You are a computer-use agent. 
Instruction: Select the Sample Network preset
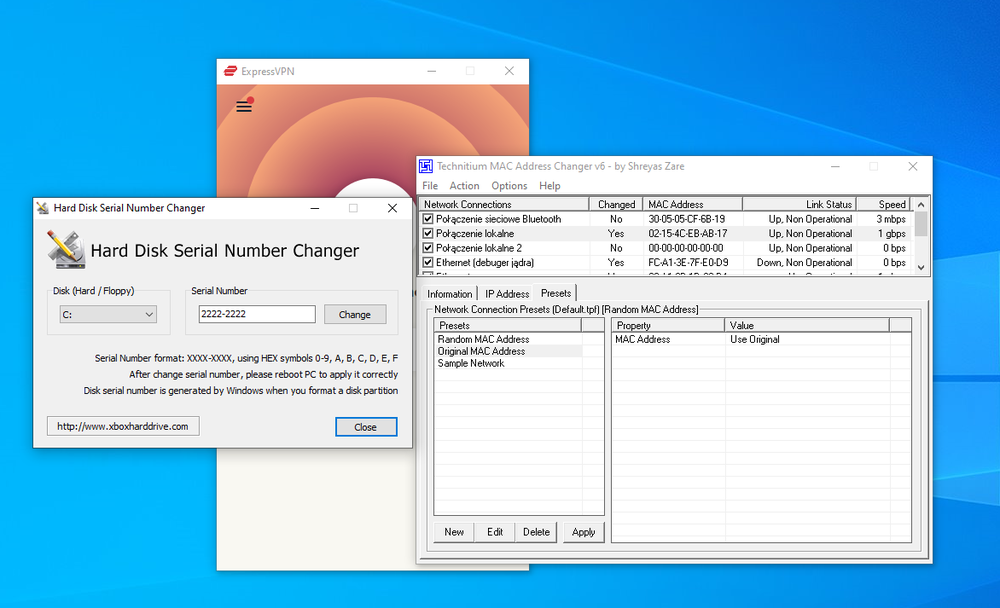[471, 363]
